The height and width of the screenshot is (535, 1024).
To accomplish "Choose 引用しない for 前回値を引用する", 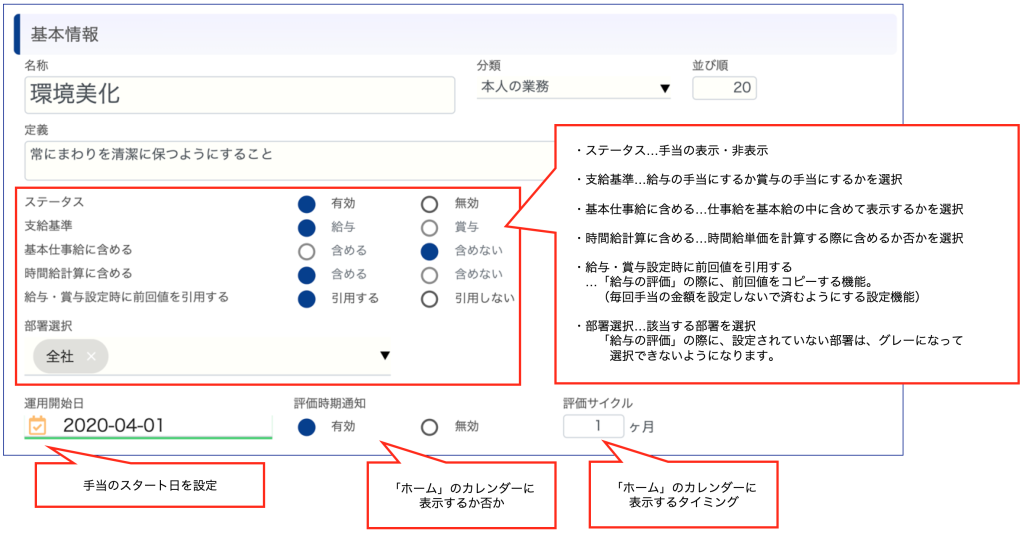I will (430, 298).
